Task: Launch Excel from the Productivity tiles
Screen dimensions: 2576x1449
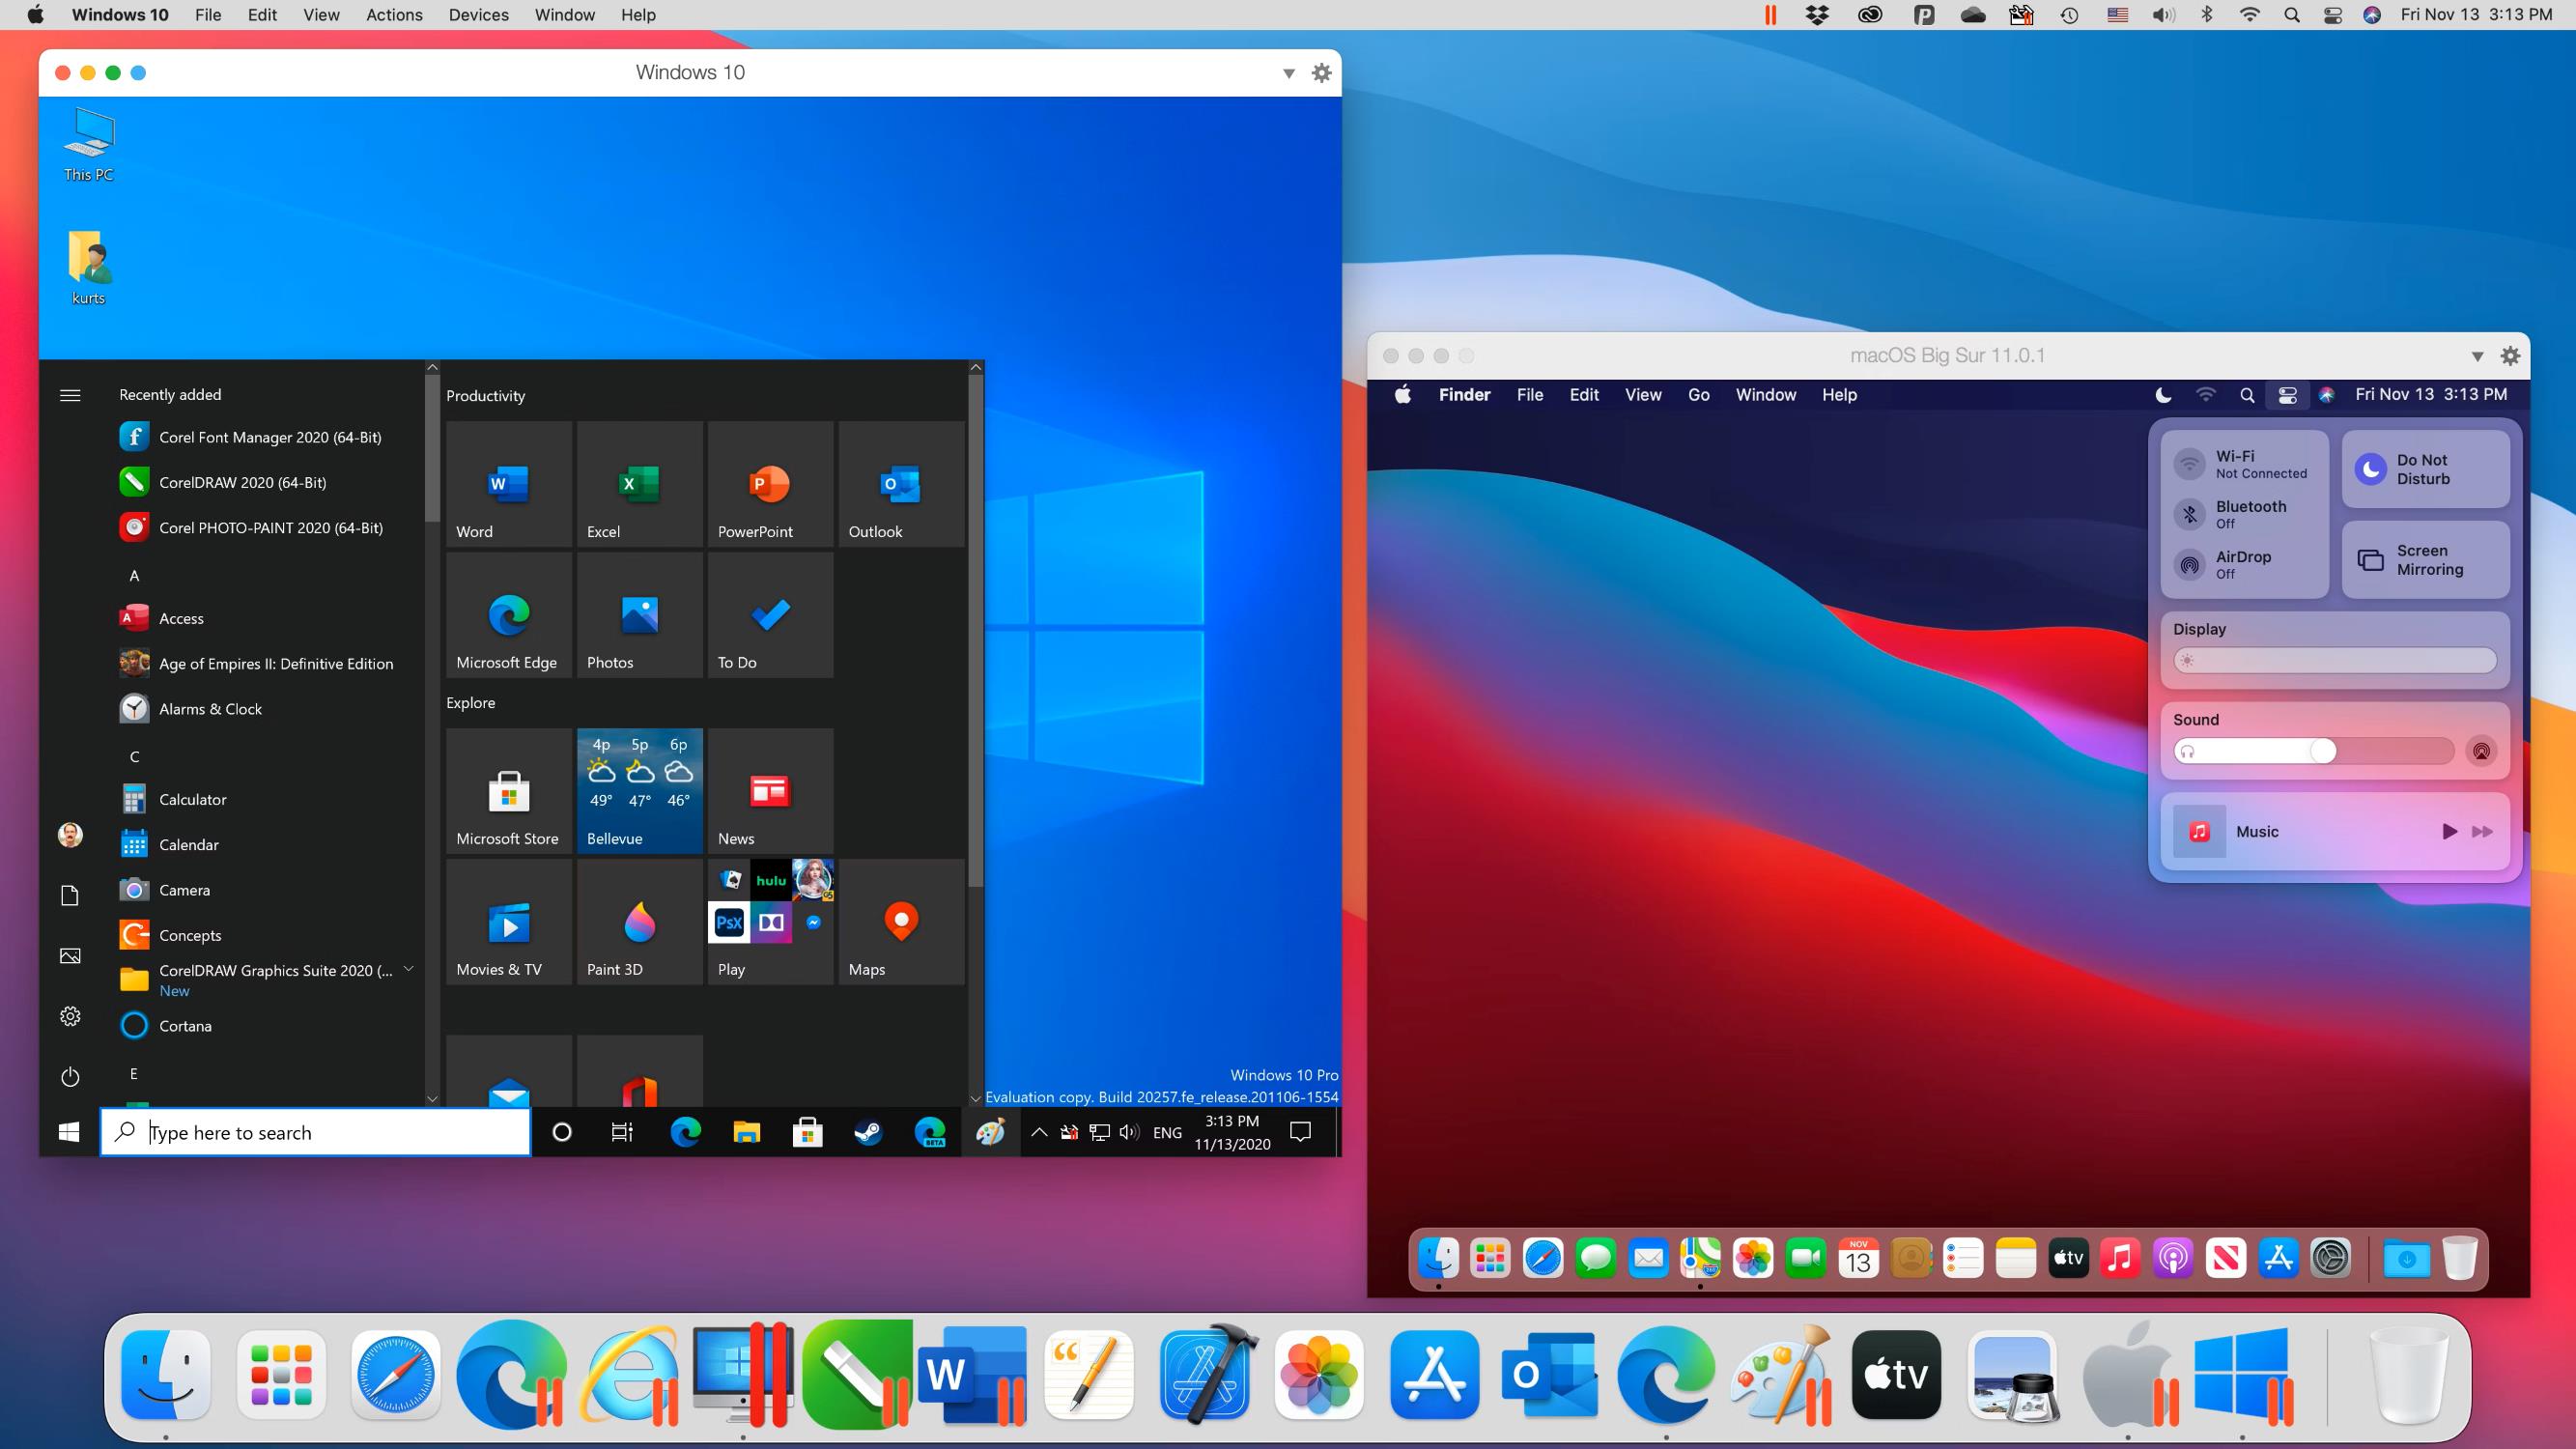Action: click(x=639, y=484)
